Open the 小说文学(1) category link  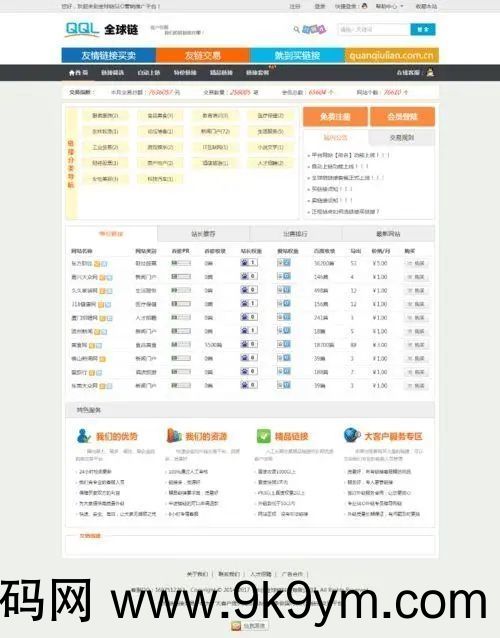[271, 147]
